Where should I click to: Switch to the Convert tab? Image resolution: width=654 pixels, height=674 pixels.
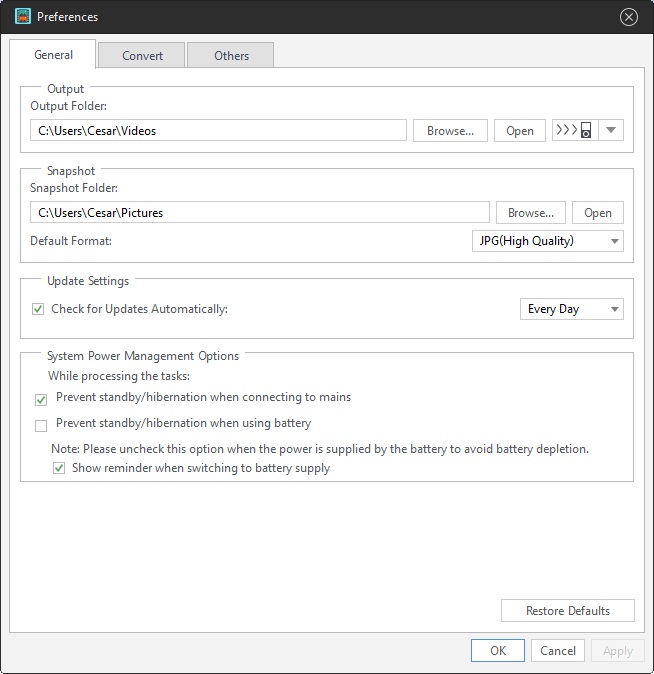click(142, 55)
